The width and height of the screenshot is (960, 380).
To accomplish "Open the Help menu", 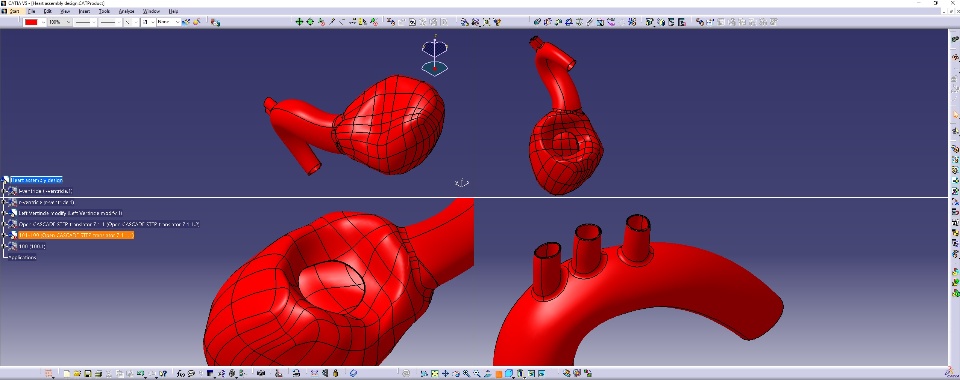I will point(173,11).
